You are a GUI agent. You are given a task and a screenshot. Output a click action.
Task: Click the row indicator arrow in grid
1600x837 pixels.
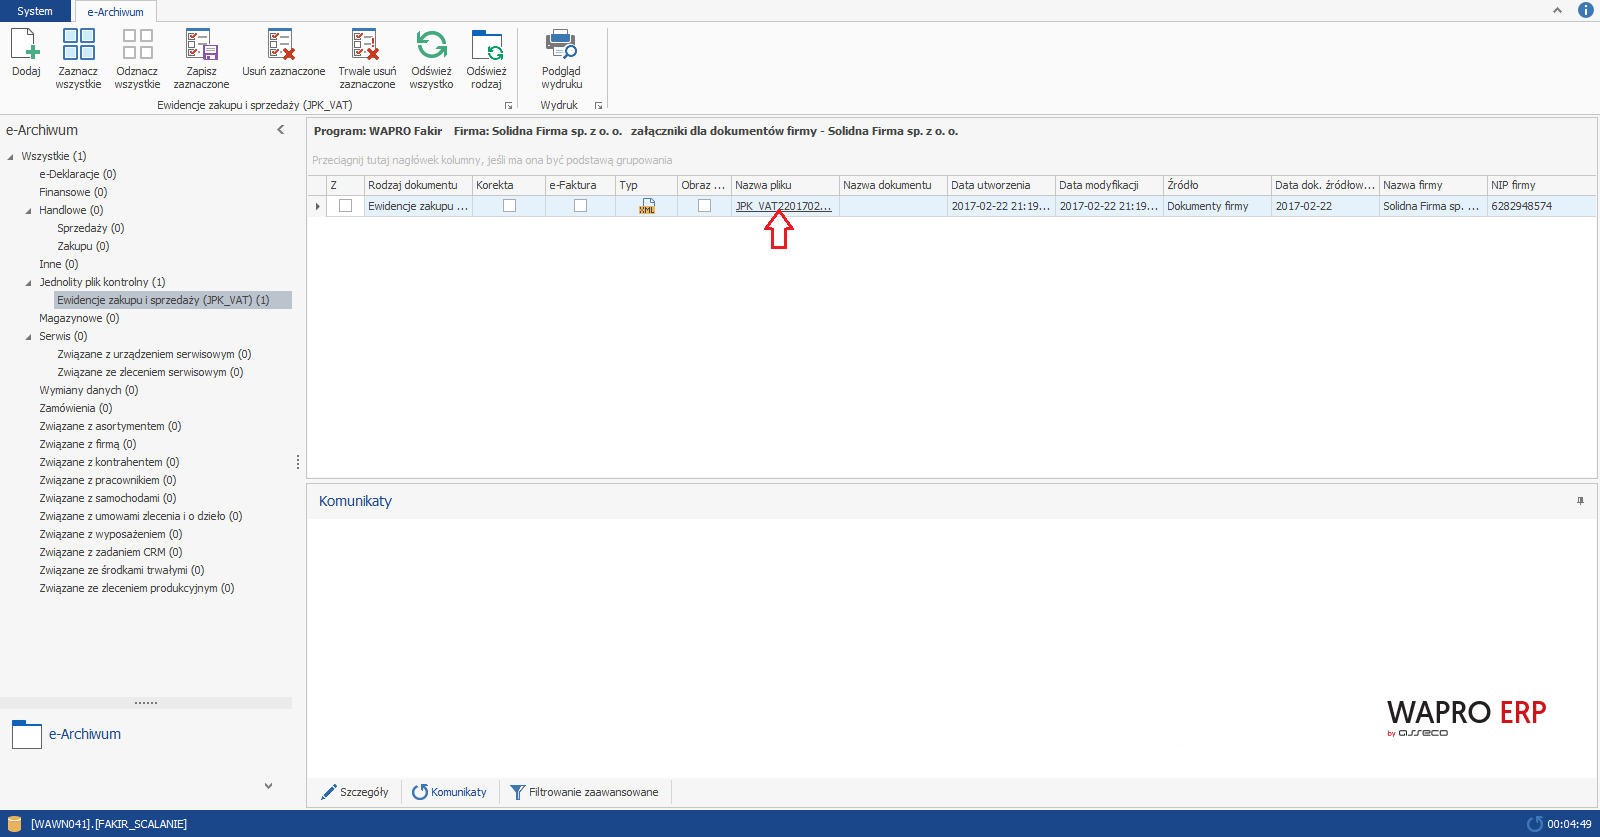coord(318,206)
